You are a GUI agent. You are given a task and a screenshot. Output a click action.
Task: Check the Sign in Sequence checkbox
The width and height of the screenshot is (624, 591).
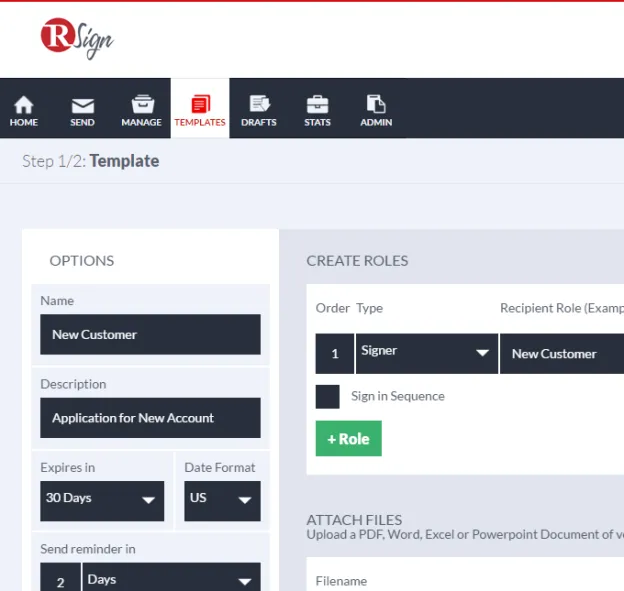(x=328, y=397)
